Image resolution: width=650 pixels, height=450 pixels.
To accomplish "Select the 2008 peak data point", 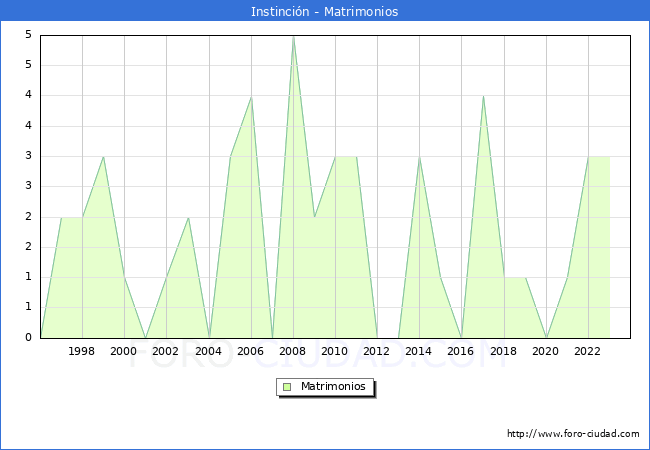I will pos(293,36).
